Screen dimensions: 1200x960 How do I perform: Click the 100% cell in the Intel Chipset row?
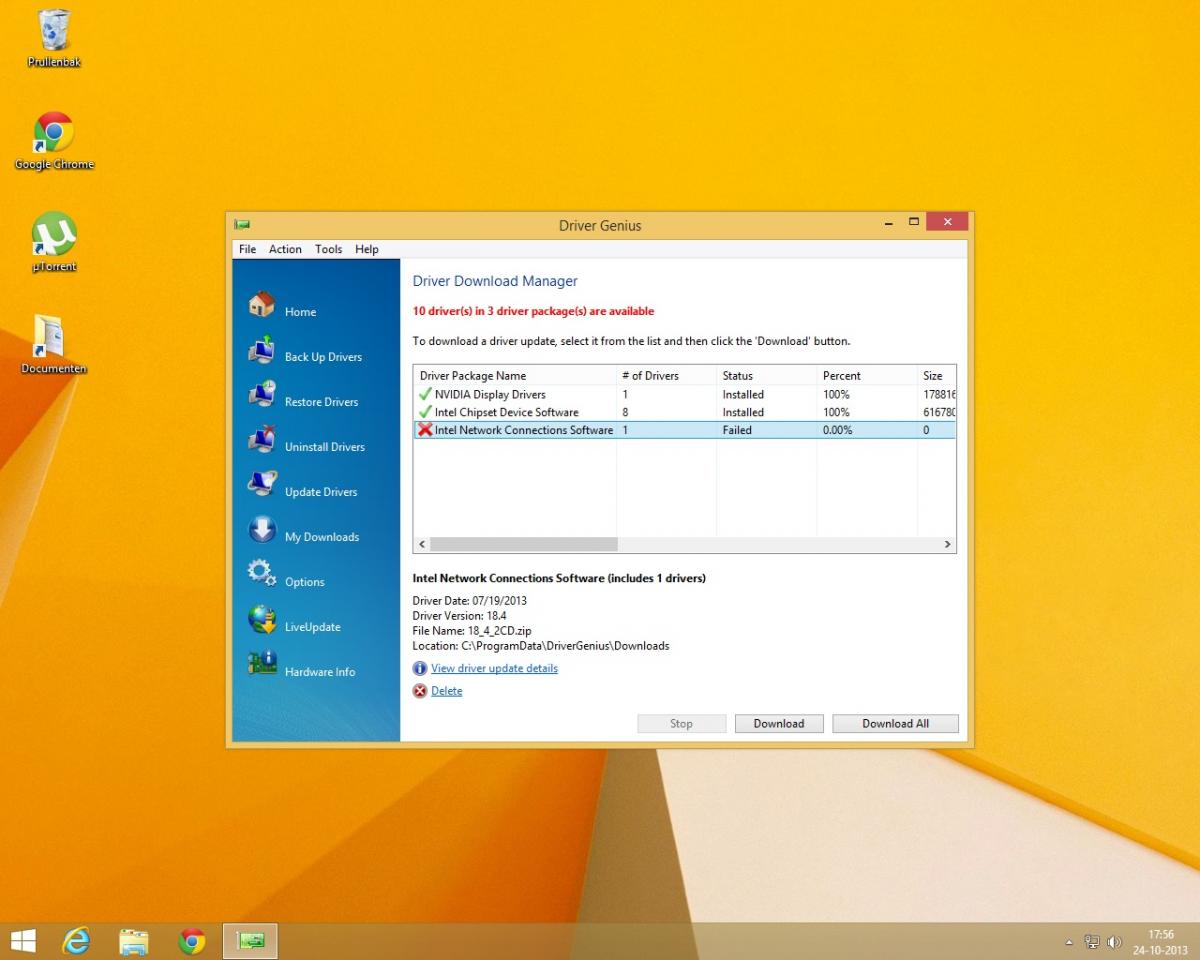point(836,412)
